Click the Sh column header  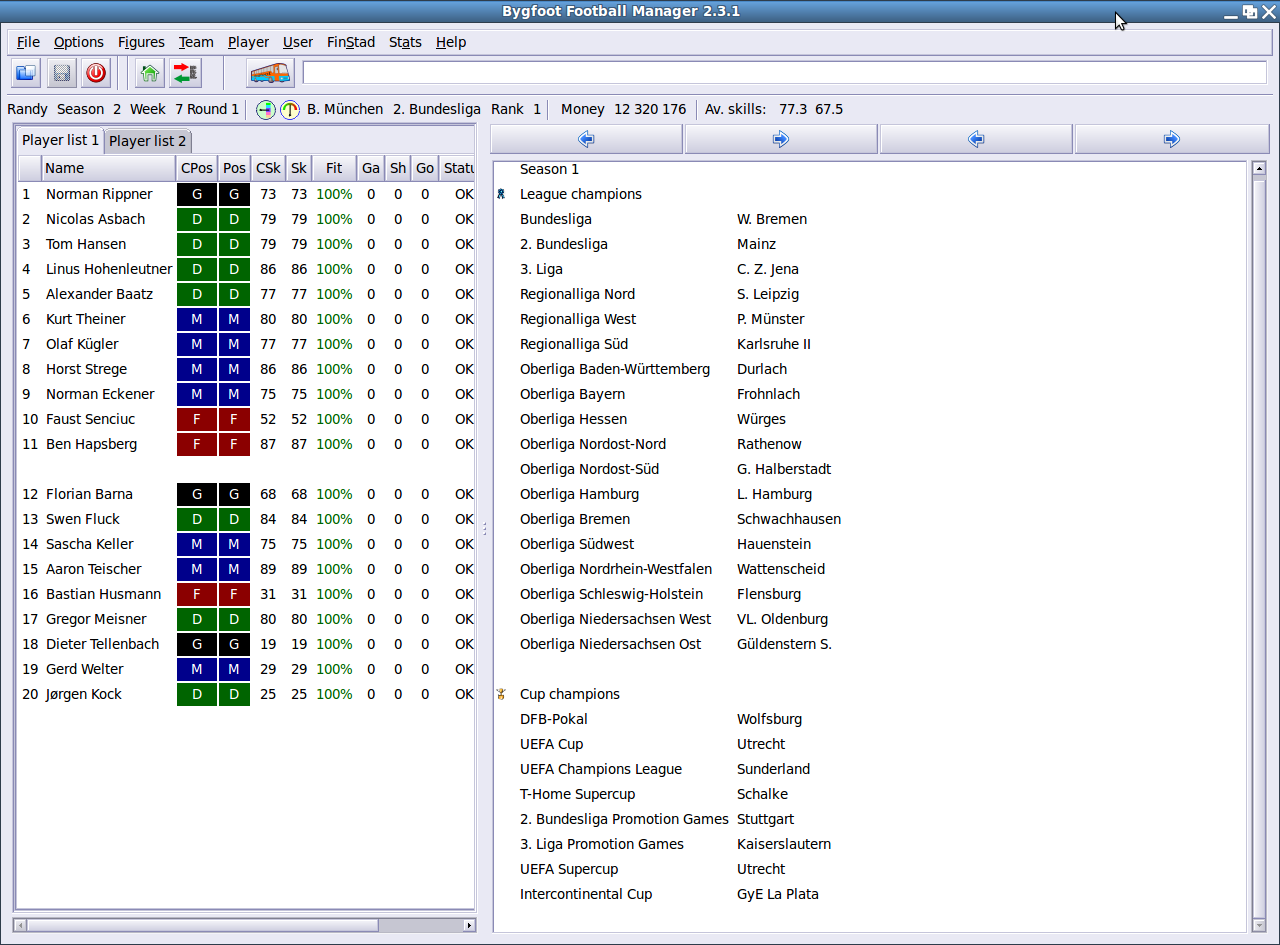pyautogui.click(x=398, y=168)
